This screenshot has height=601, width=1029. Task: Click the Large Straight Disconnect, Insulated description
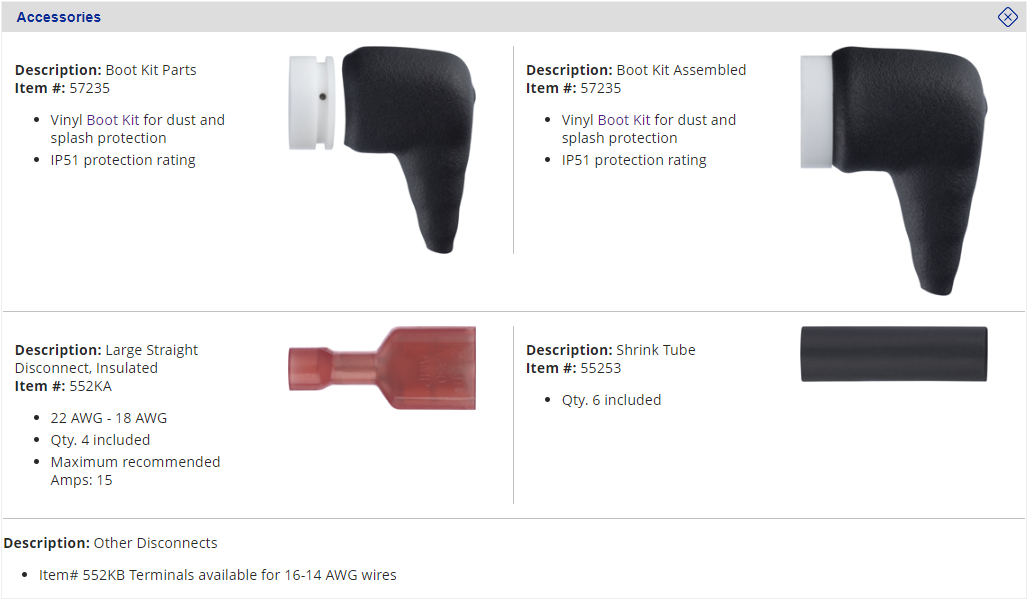(107, 359)
